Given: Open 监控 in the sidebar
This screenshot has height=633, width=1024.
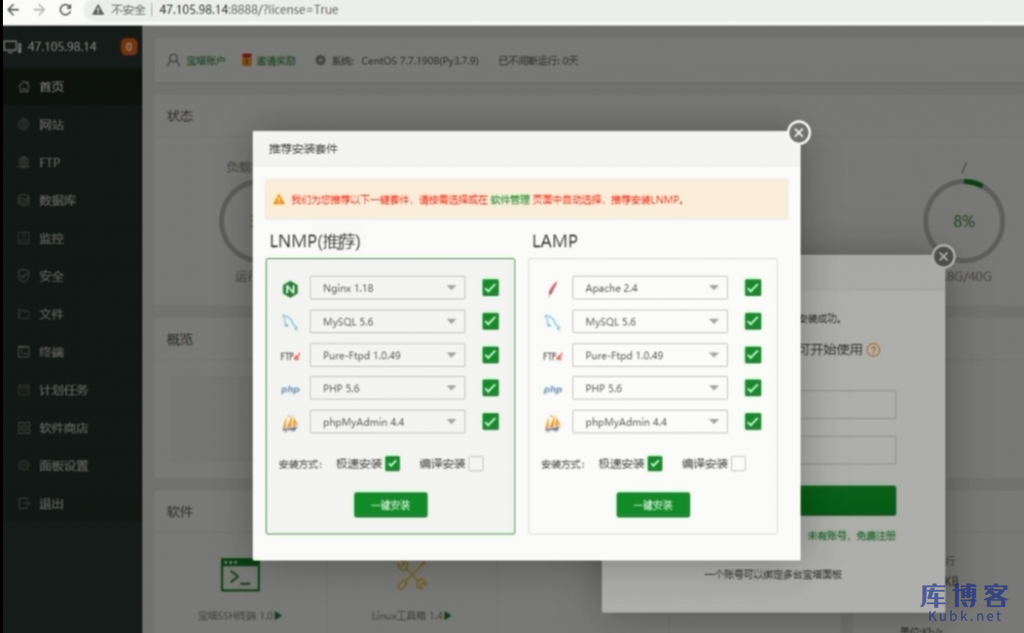Looking at the screenshot, I should click(x=71, y=238).
